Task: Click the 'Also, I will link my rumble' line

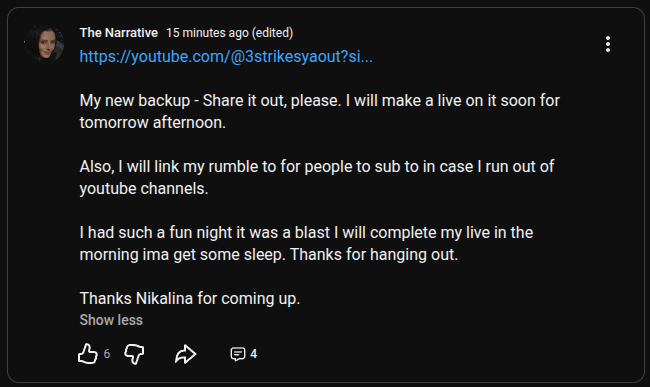Action: pyautogui.click(x=317, y=167)
